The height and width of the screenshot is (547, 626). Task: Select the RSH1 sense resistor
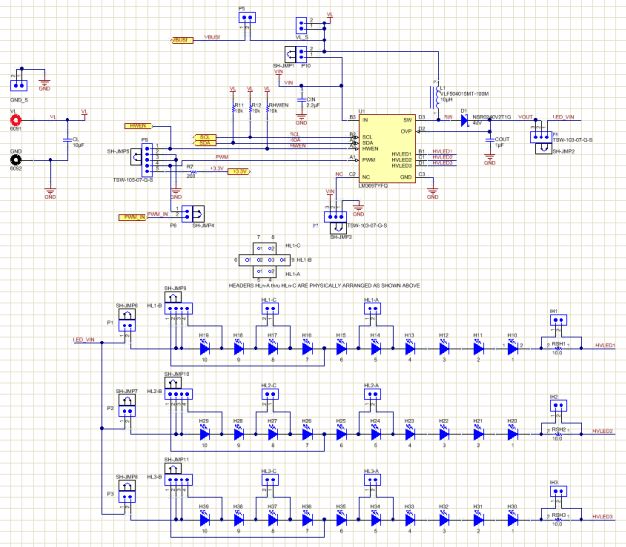click(x=558, y=348)
